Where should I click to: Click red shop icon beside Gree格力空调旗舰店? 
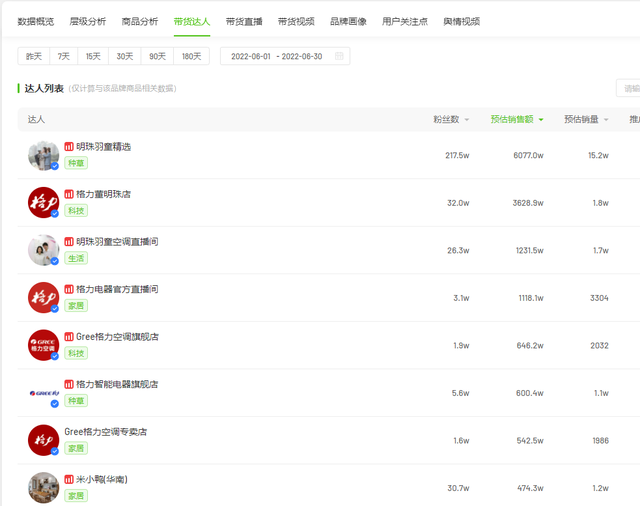click(69, 337)
